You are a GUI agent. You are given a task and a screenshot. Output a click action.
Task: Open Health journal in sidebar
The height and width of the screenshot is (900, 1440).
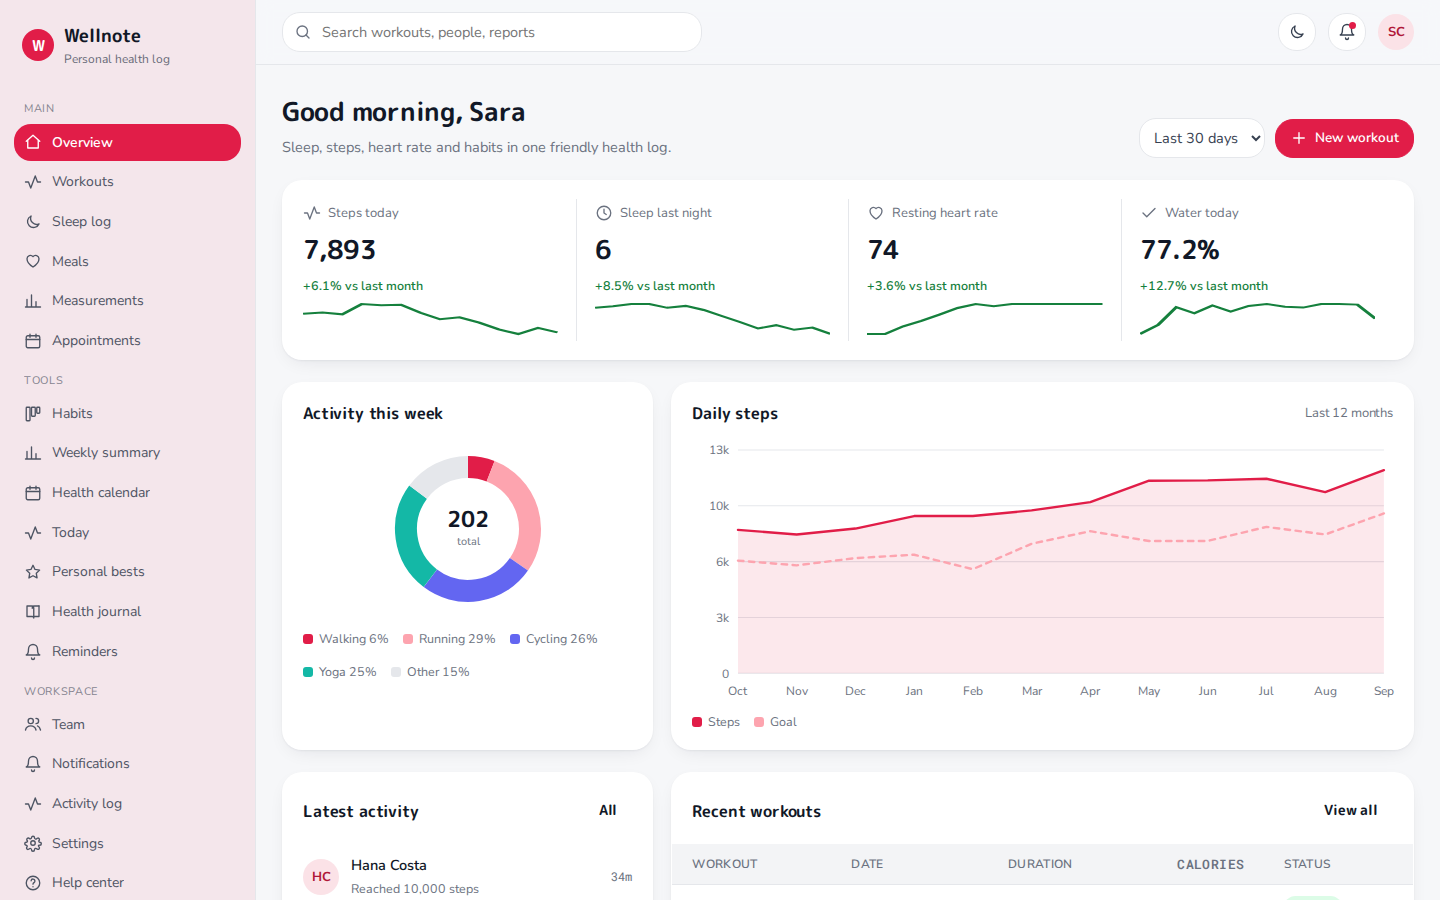[x=127, y=612]
